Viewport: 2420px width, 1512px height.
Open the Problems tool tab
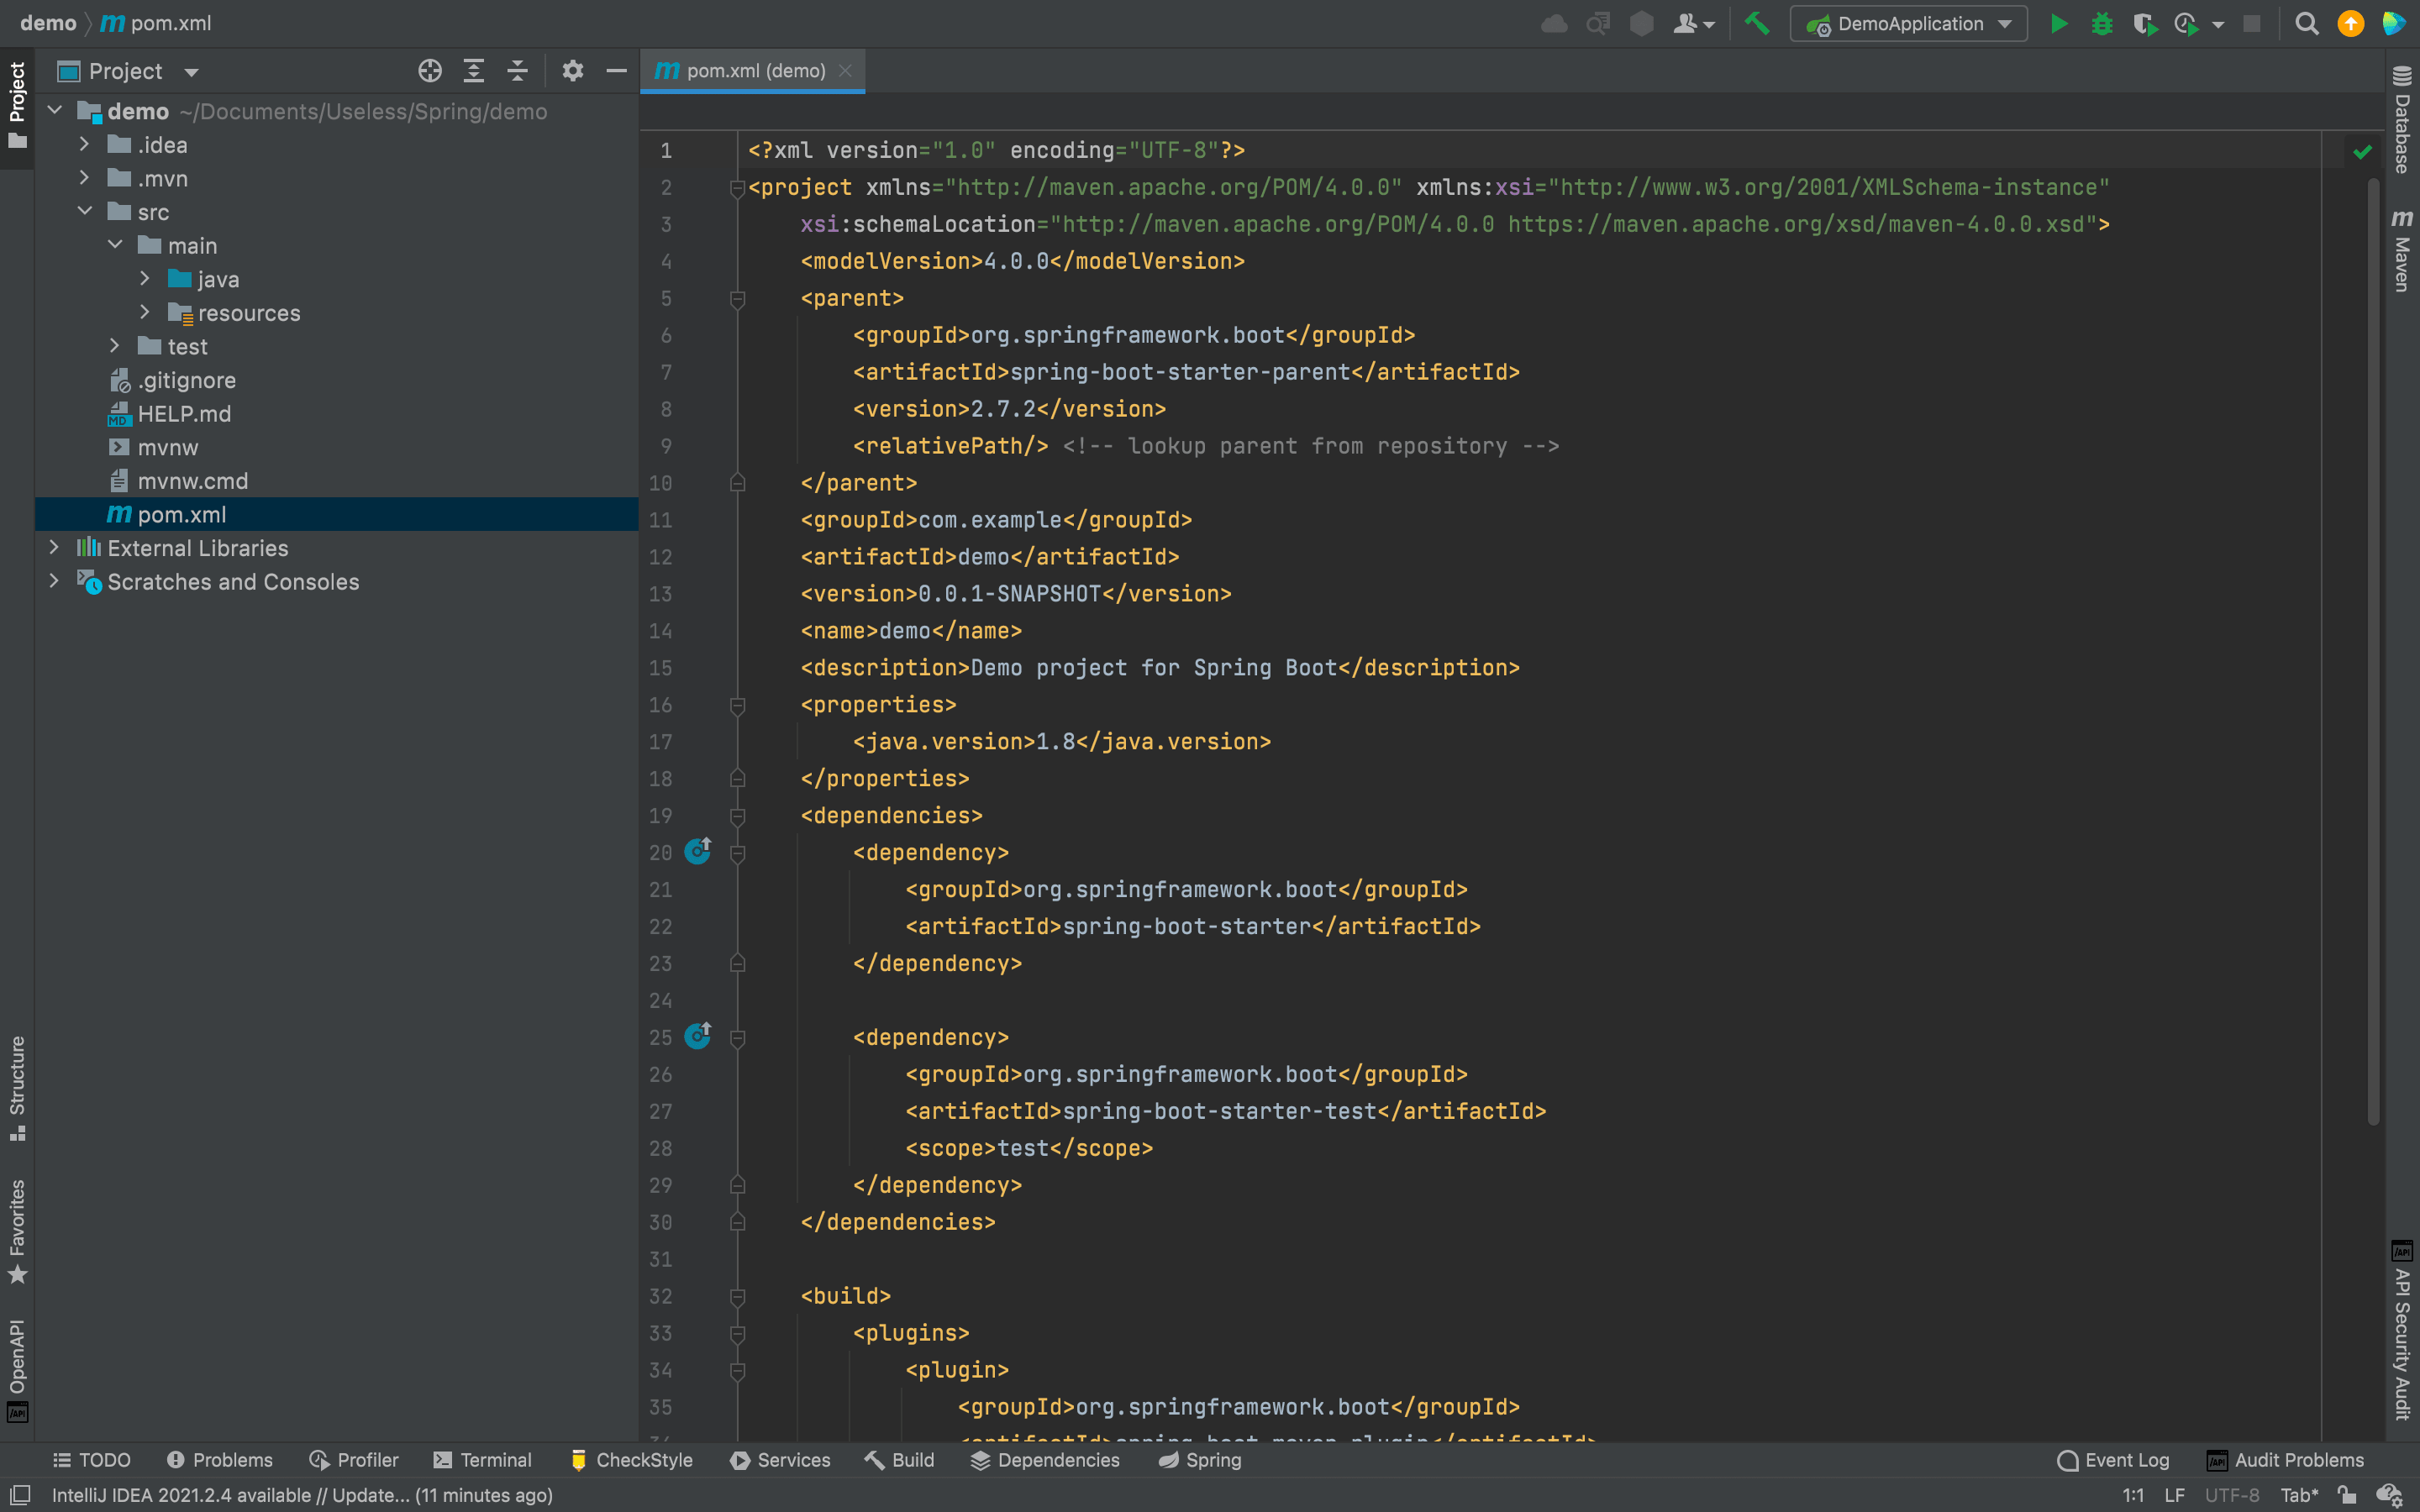click(x=220, y=1460)
